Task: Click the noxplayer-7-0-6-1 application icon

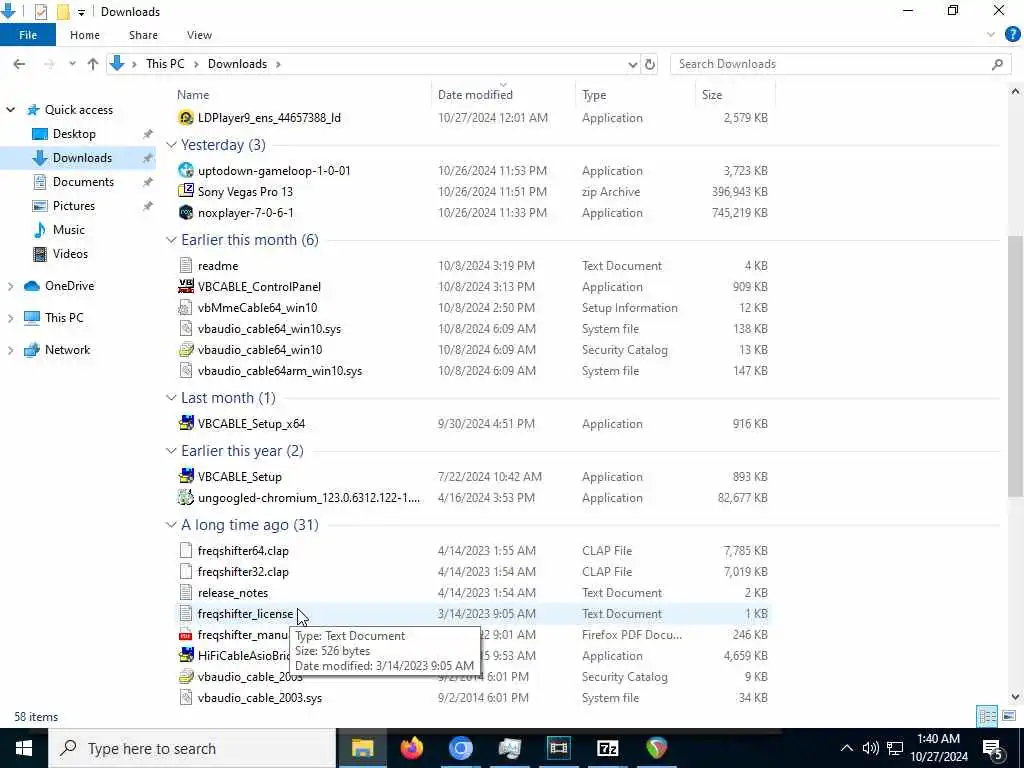Action: pos(186,212)
